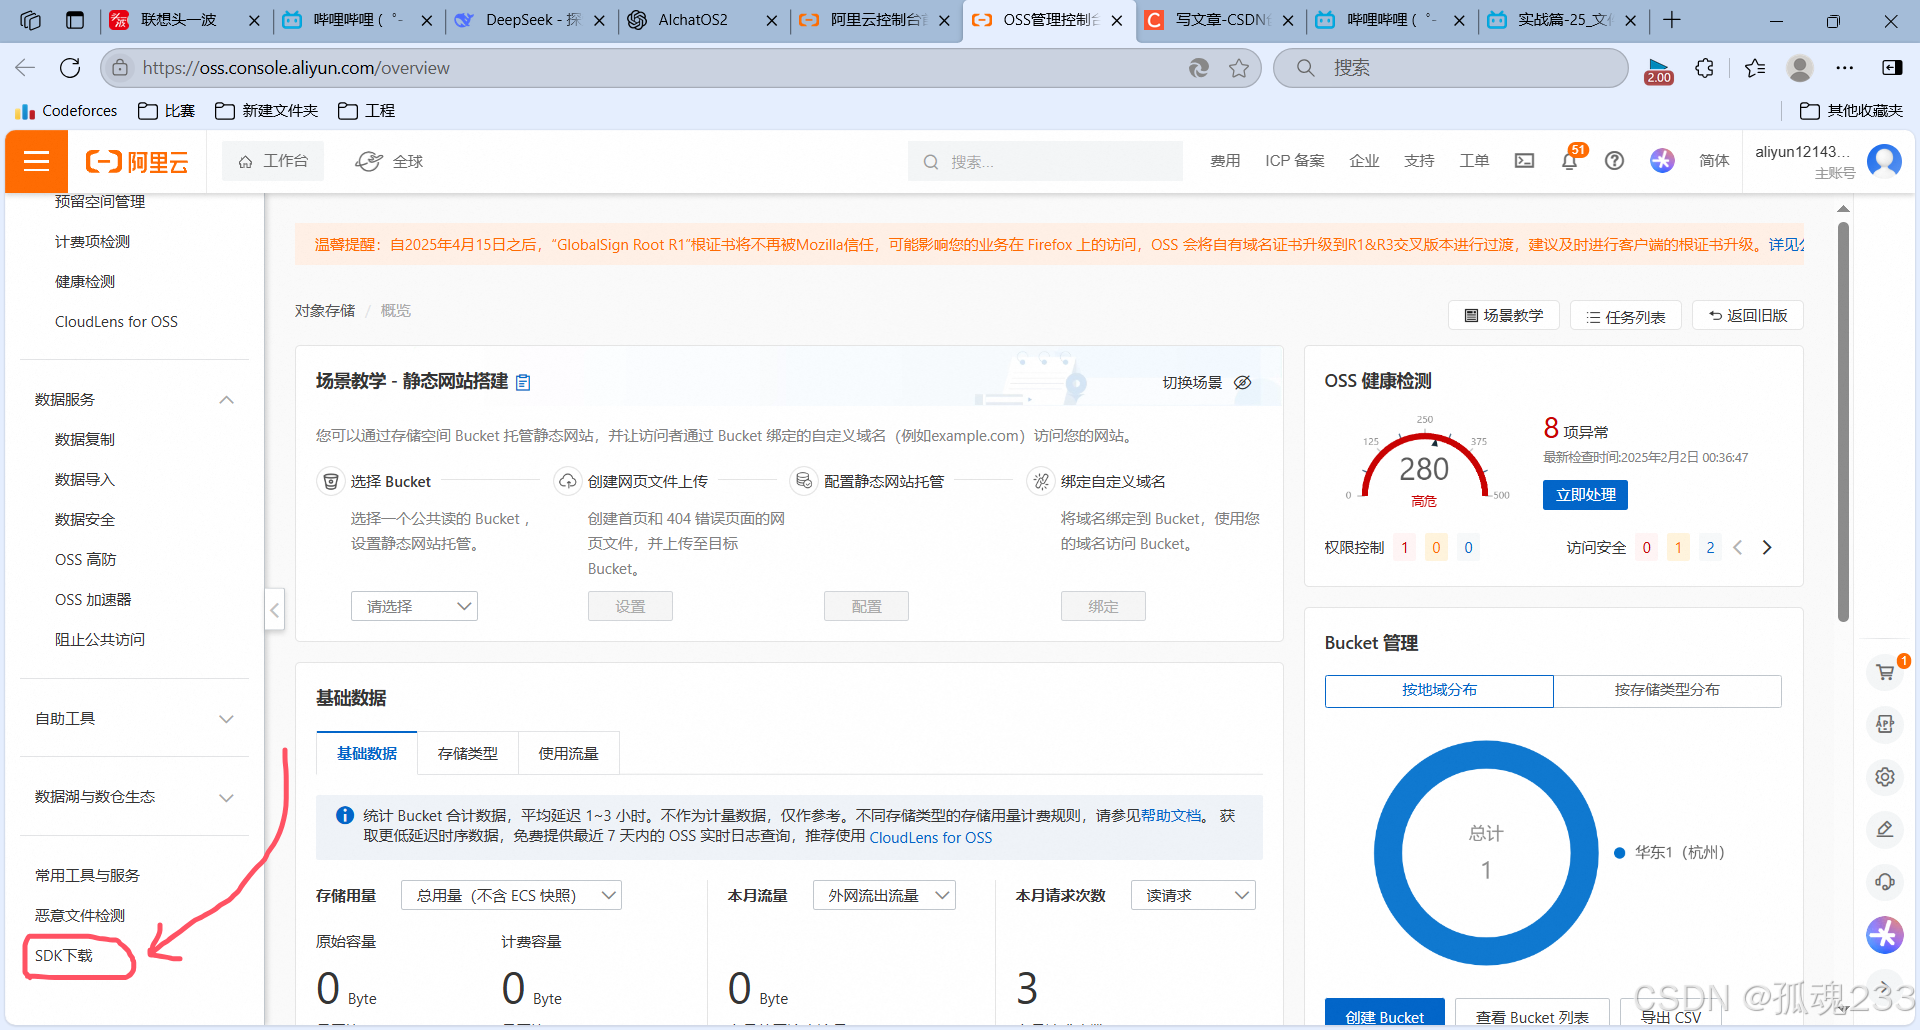Open CloudLens for OSS link in notice

(931, 838)
